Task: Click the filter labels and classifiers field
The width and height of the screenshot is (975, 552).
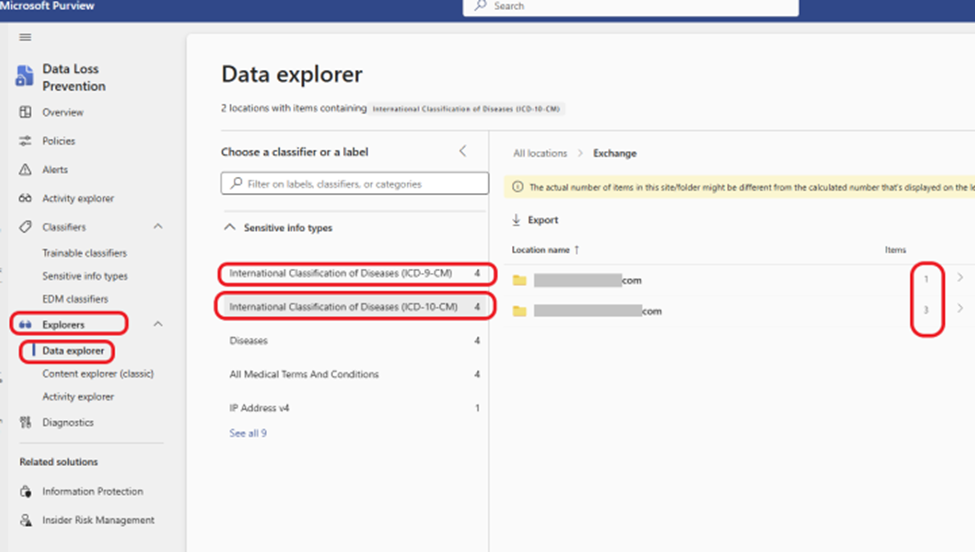Action: click(354, 183)
